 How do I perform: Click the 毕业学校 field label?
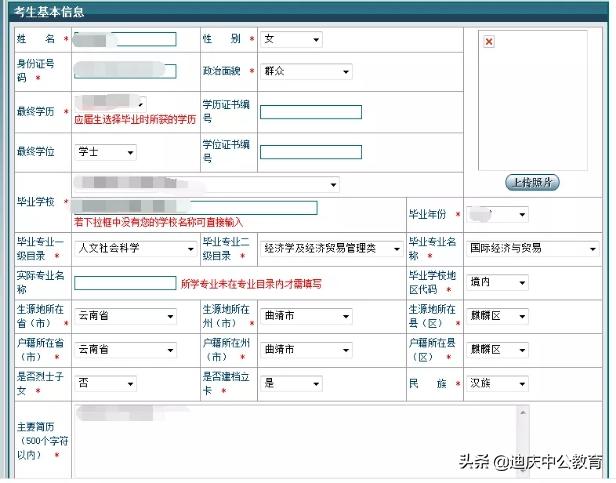(x=36, y=202)
